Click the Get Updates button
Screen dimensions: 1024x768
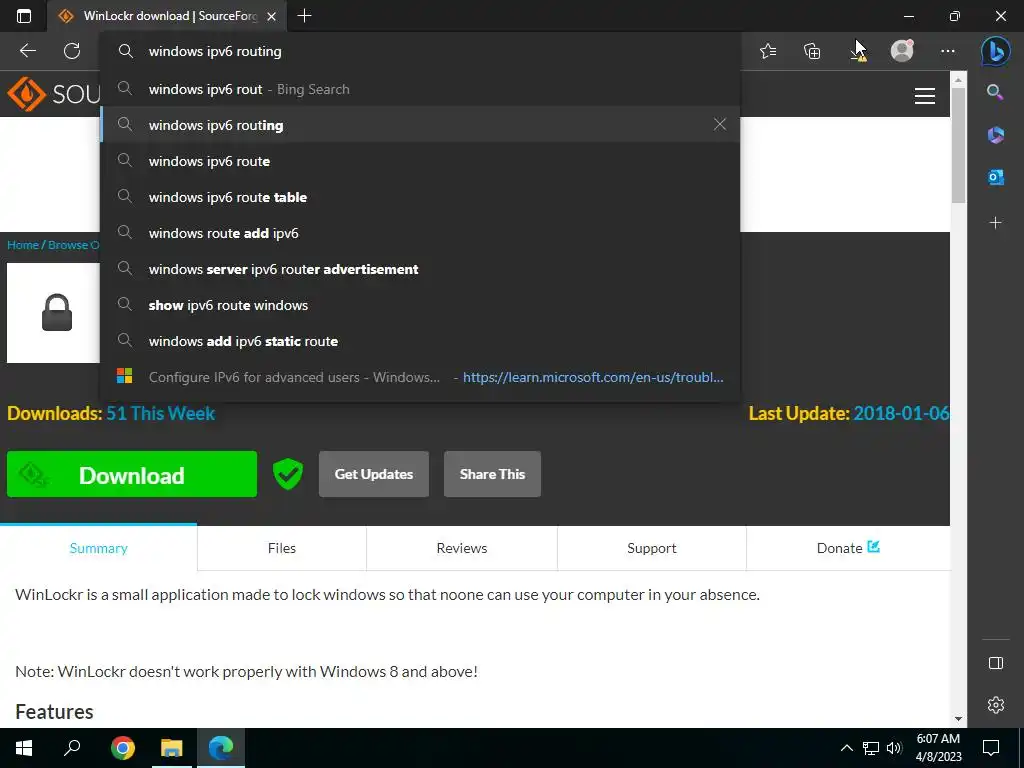(x=374, y=474)
